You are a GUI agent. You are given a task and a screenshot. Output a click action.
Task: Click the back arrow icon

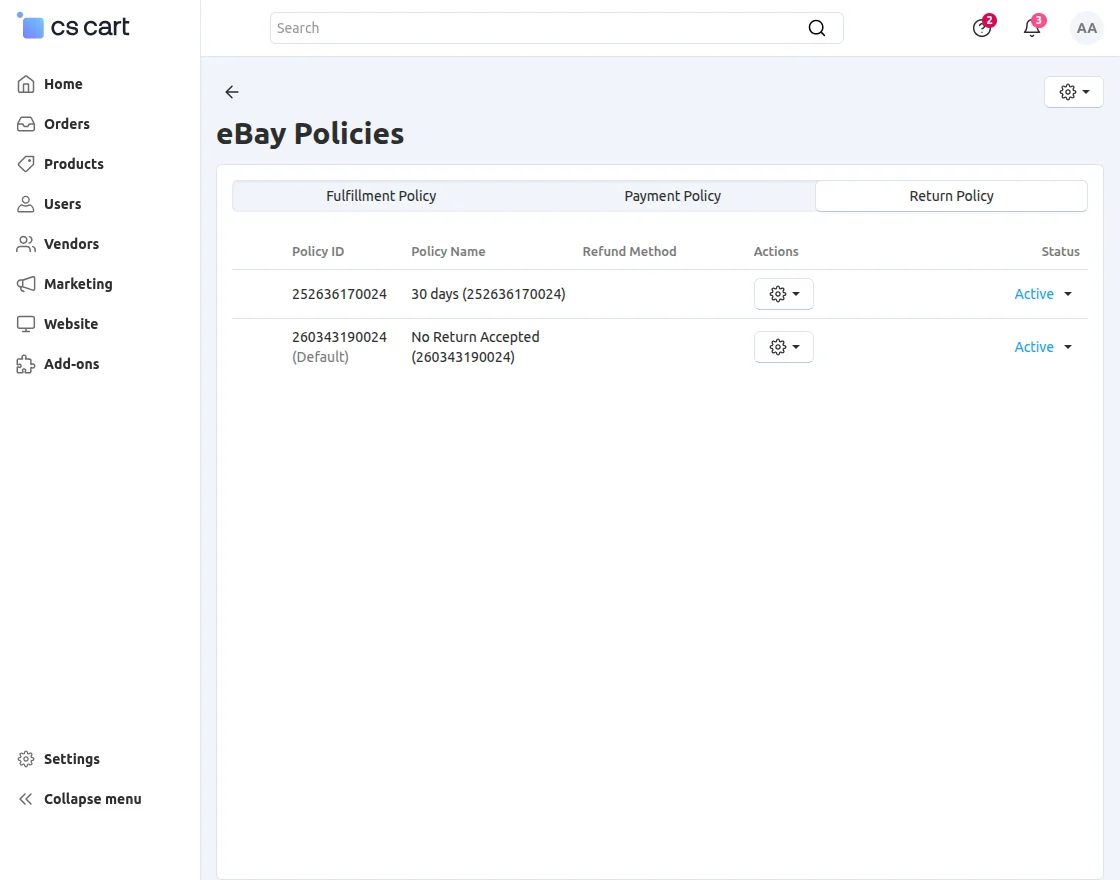tap(231, 92)
